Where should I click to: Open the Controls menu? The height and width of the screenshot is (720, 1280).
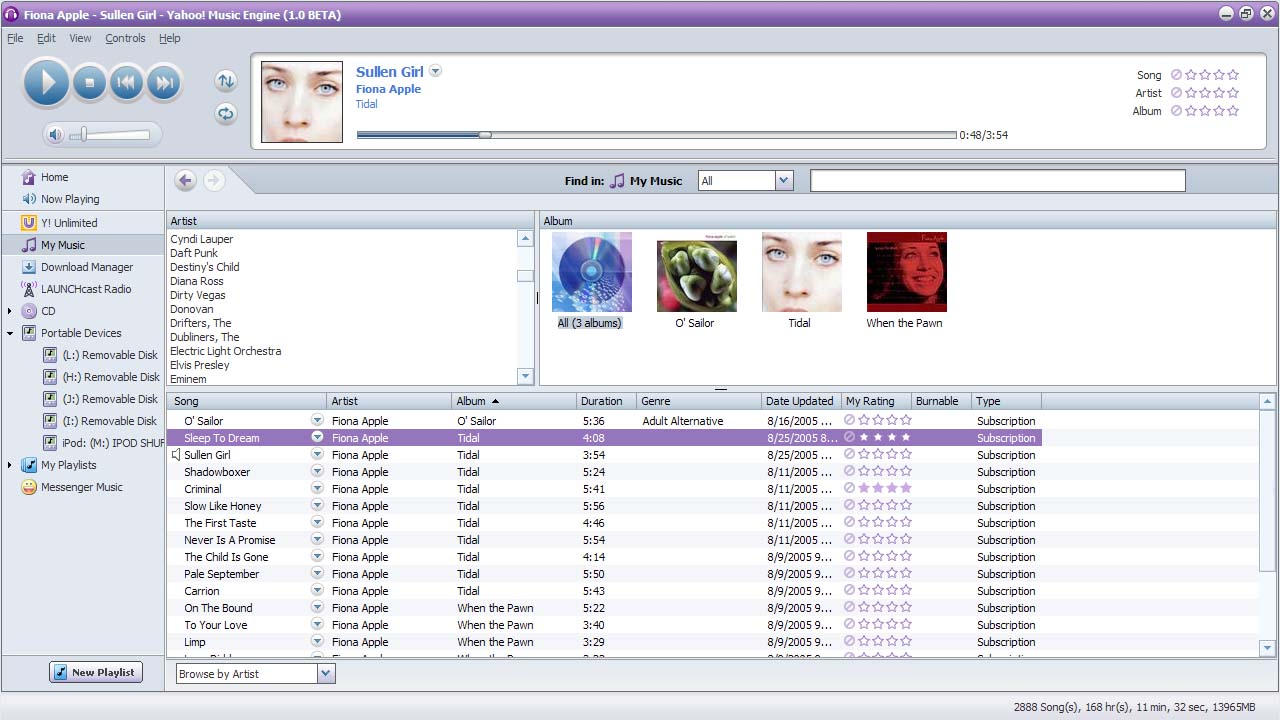click(125, 38)
